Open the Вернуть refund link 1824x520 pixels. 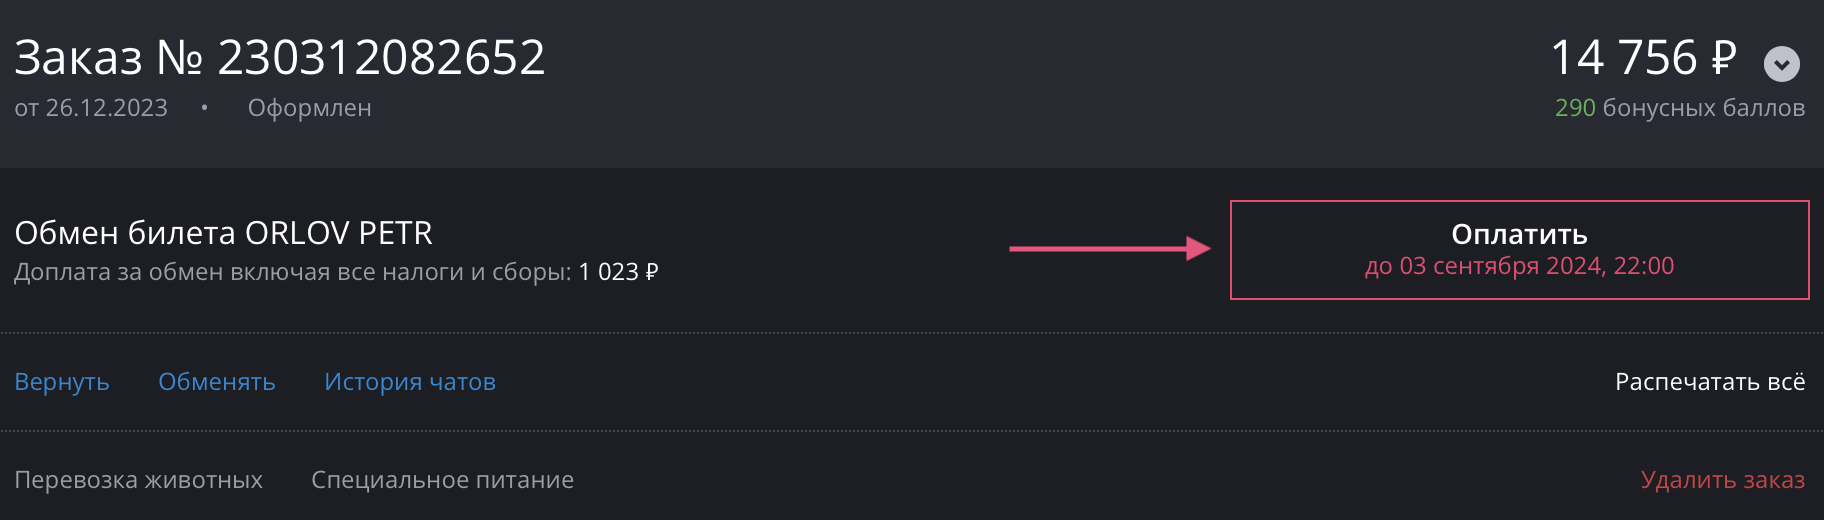(62, 382)
